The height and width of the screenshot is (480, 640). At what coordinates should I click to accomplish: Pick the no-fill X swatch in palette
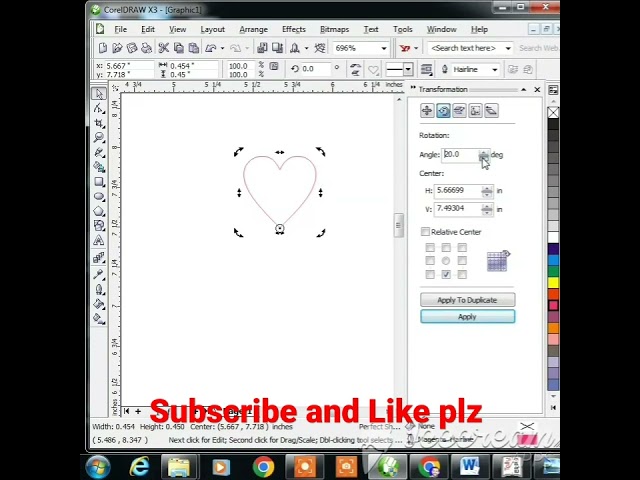(x=553, y=112)
